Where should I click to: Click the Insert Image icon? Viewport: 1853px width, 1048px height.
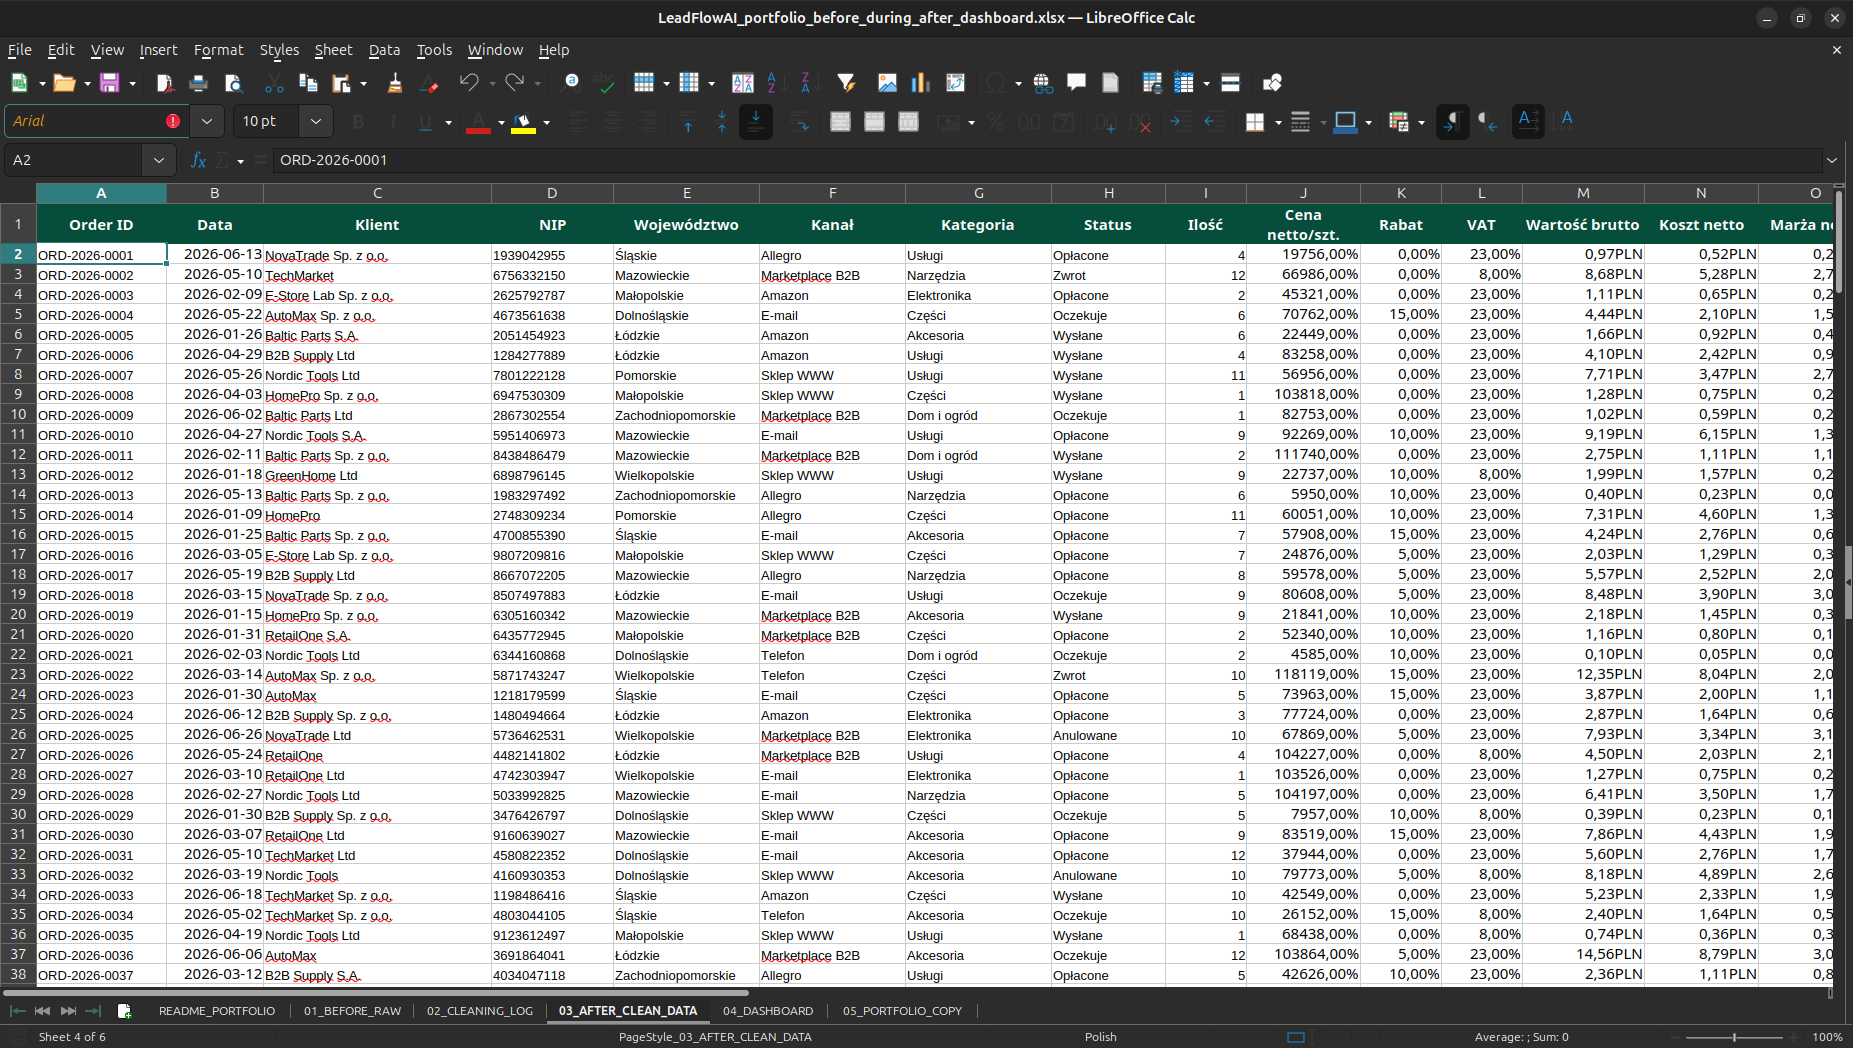pyautogui.click(x=887, y=83)
